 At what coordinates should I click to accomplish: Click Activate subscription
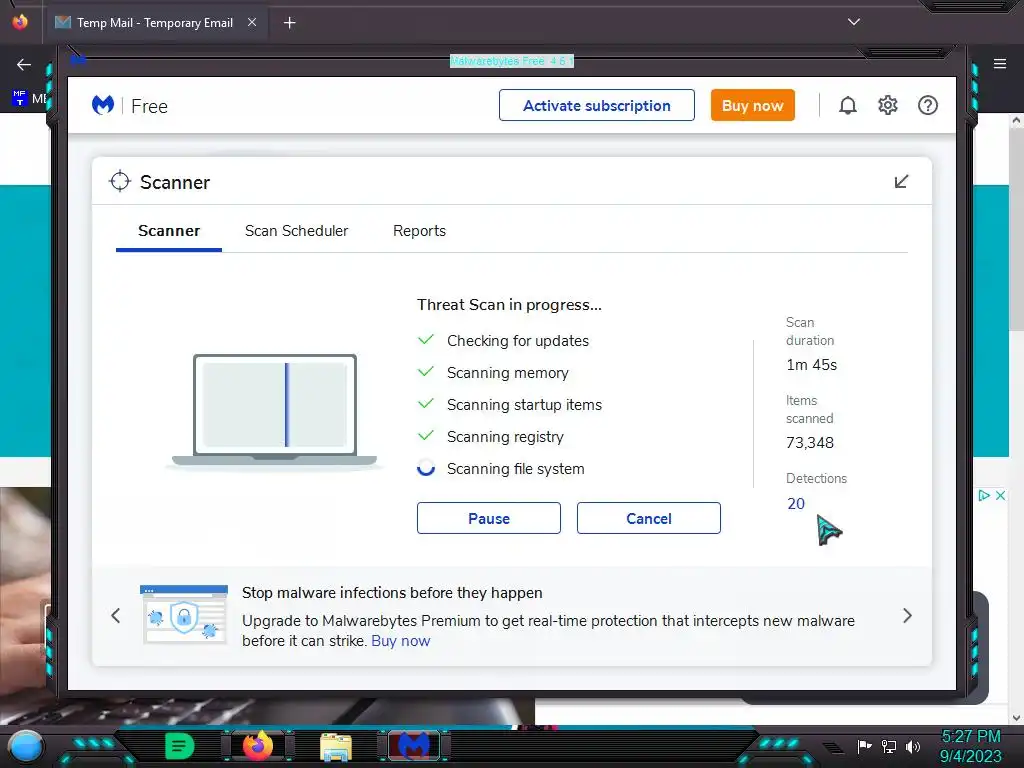(x=597, y=105)
